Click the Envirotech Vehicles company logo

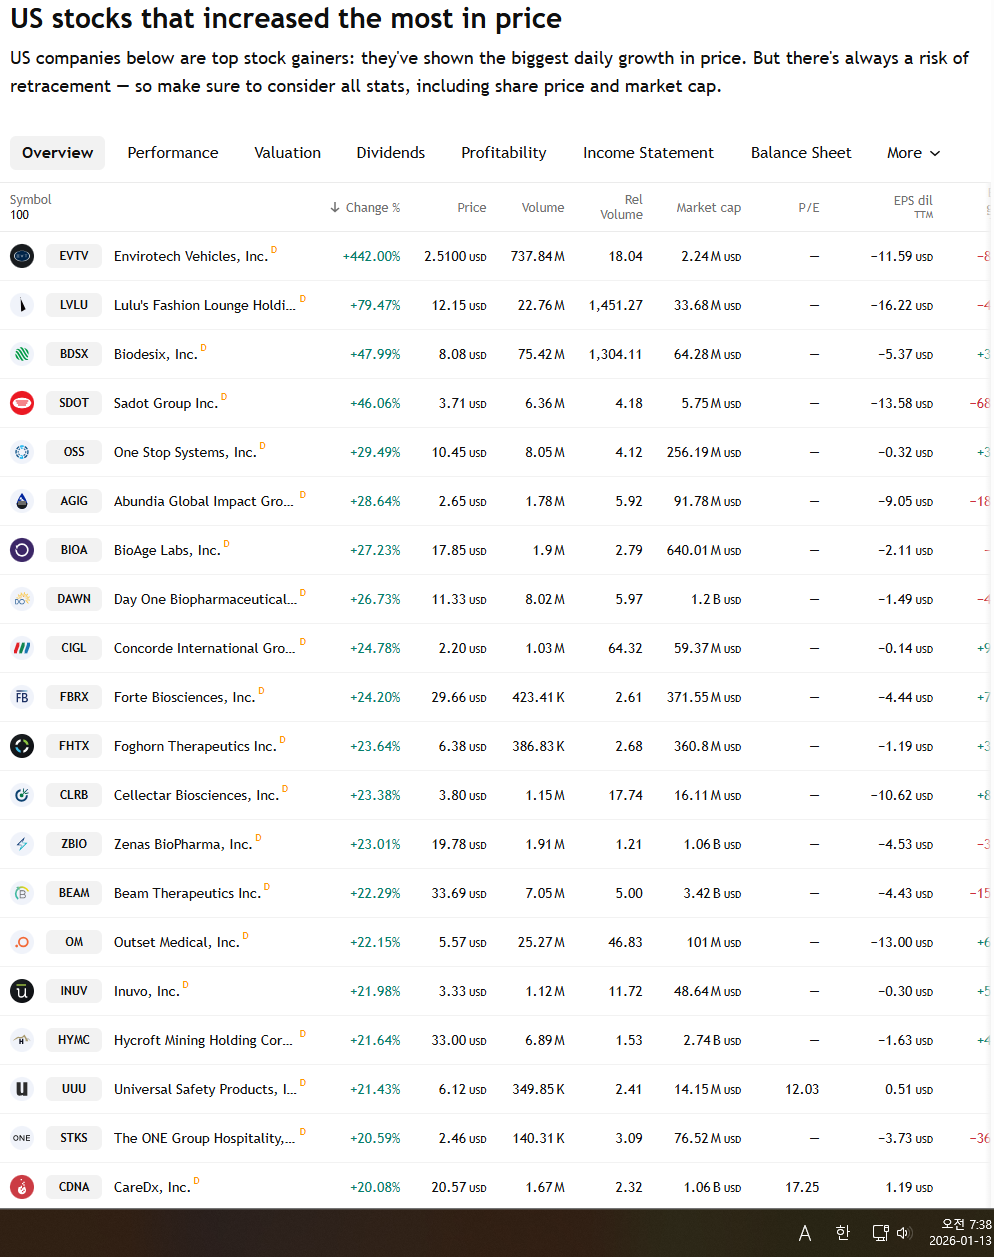(22, 256)
